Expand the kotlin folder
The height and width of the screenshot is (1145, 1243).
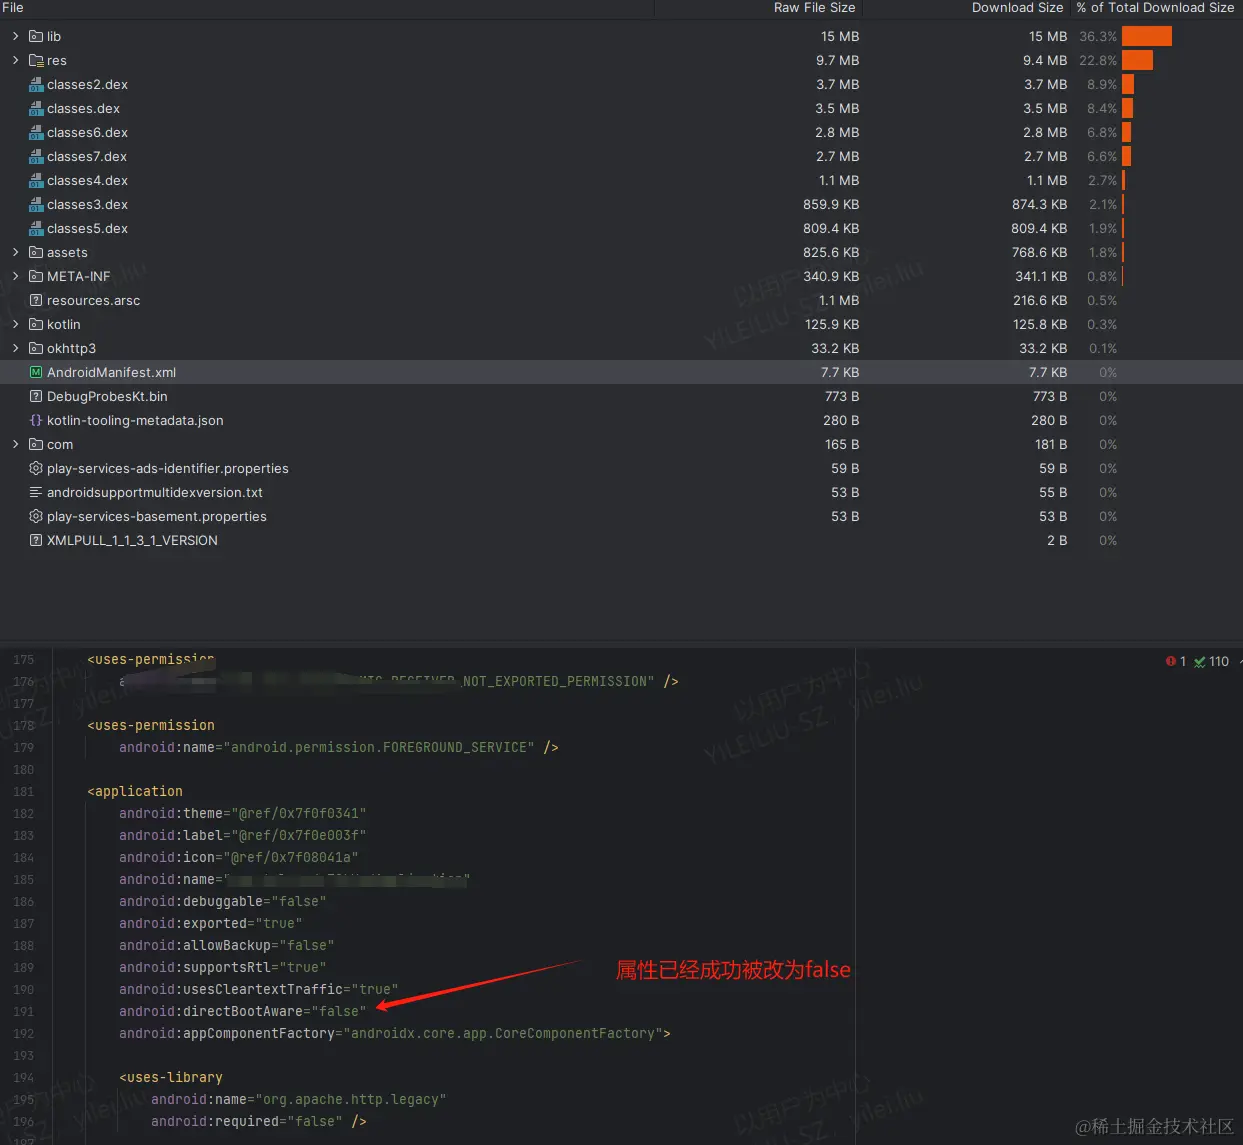click(x=15, y=324)
